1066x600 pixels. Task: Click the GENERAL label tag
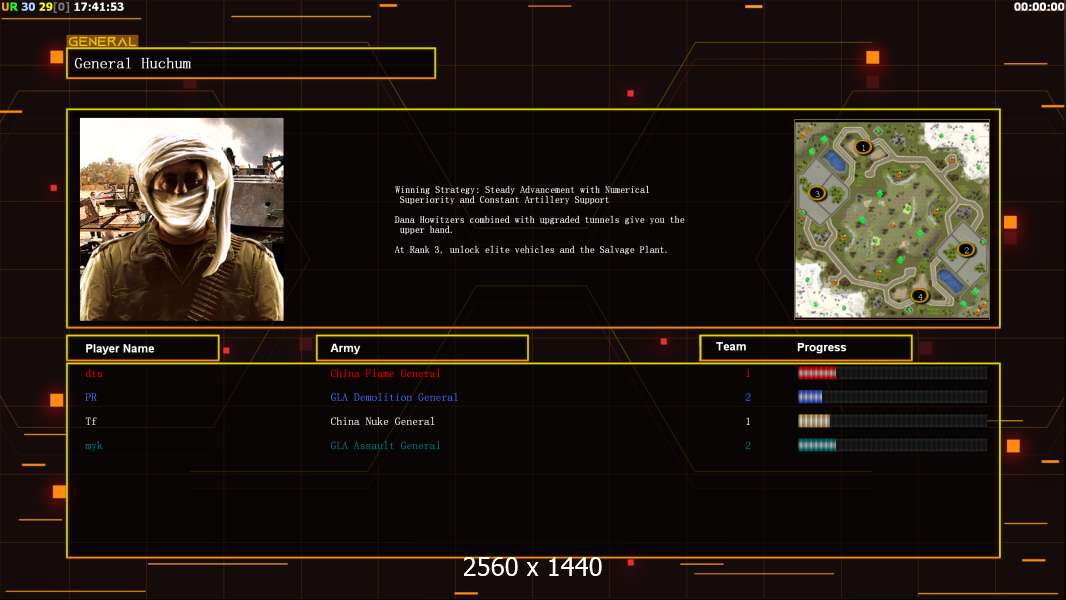[103, 41]
